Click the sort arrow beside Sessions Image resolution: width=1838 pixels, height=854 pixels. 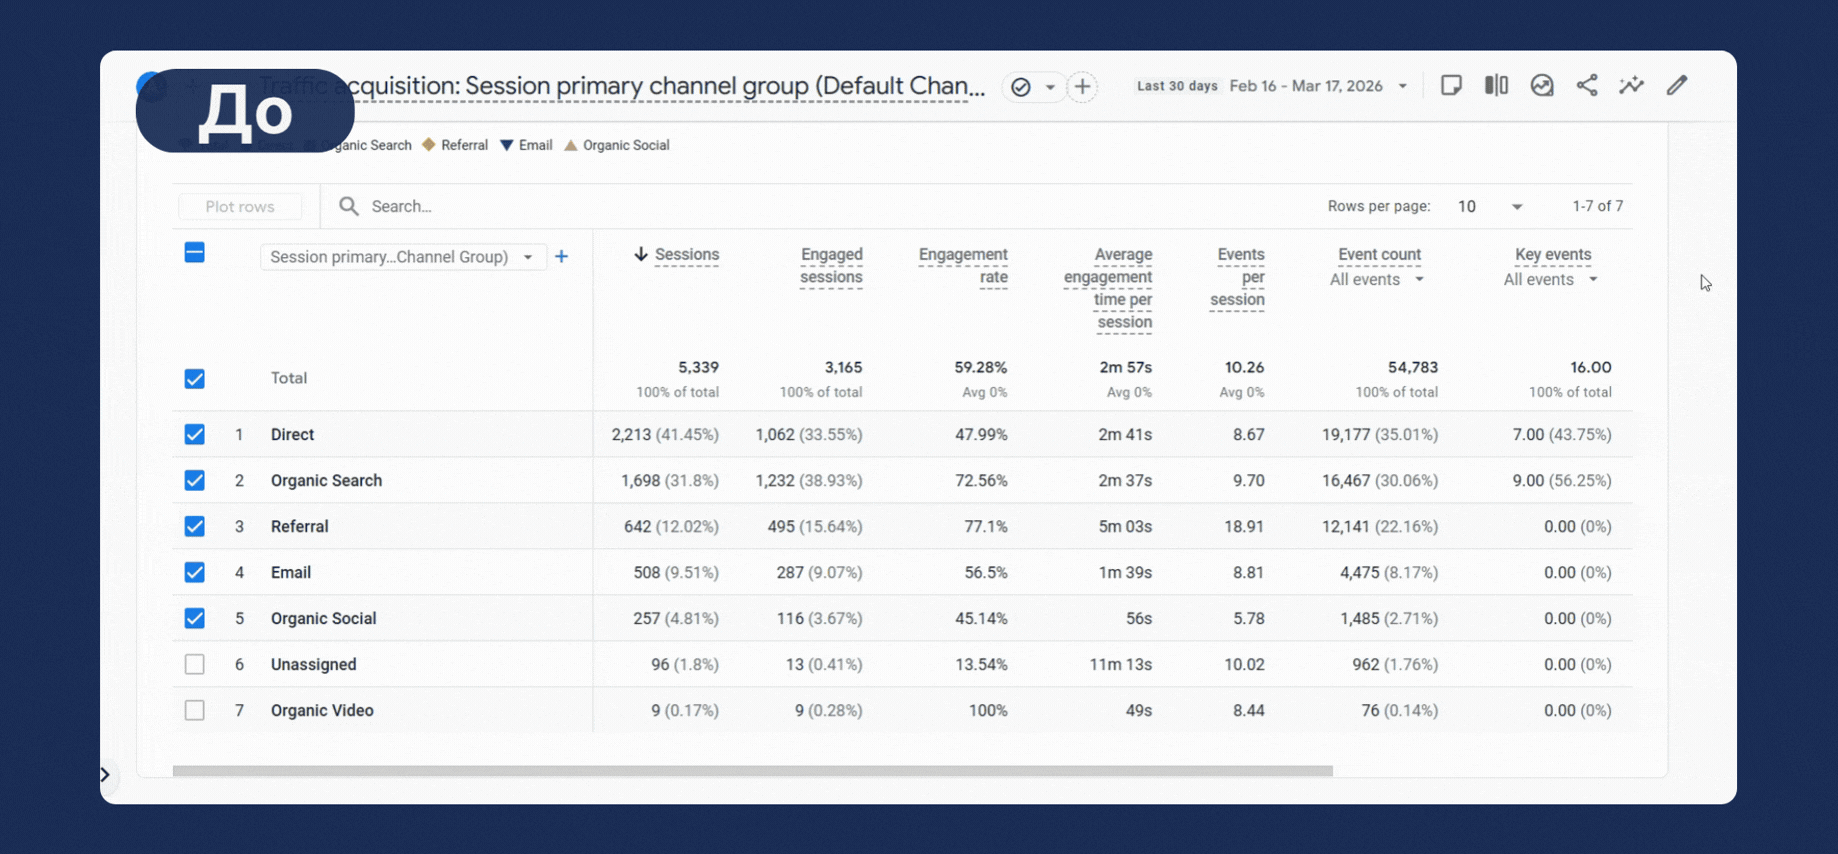(x=641, y=255)
